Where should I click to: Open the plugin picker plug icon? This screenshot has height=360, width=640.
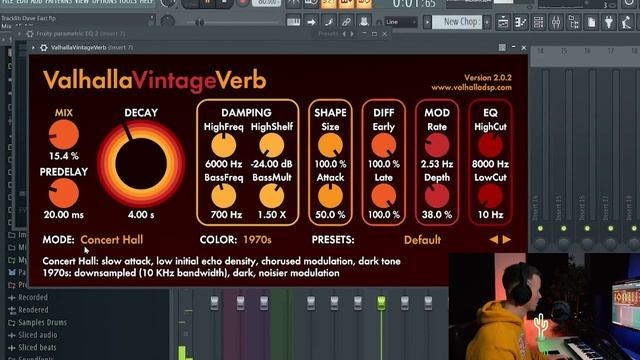[609, 22]
